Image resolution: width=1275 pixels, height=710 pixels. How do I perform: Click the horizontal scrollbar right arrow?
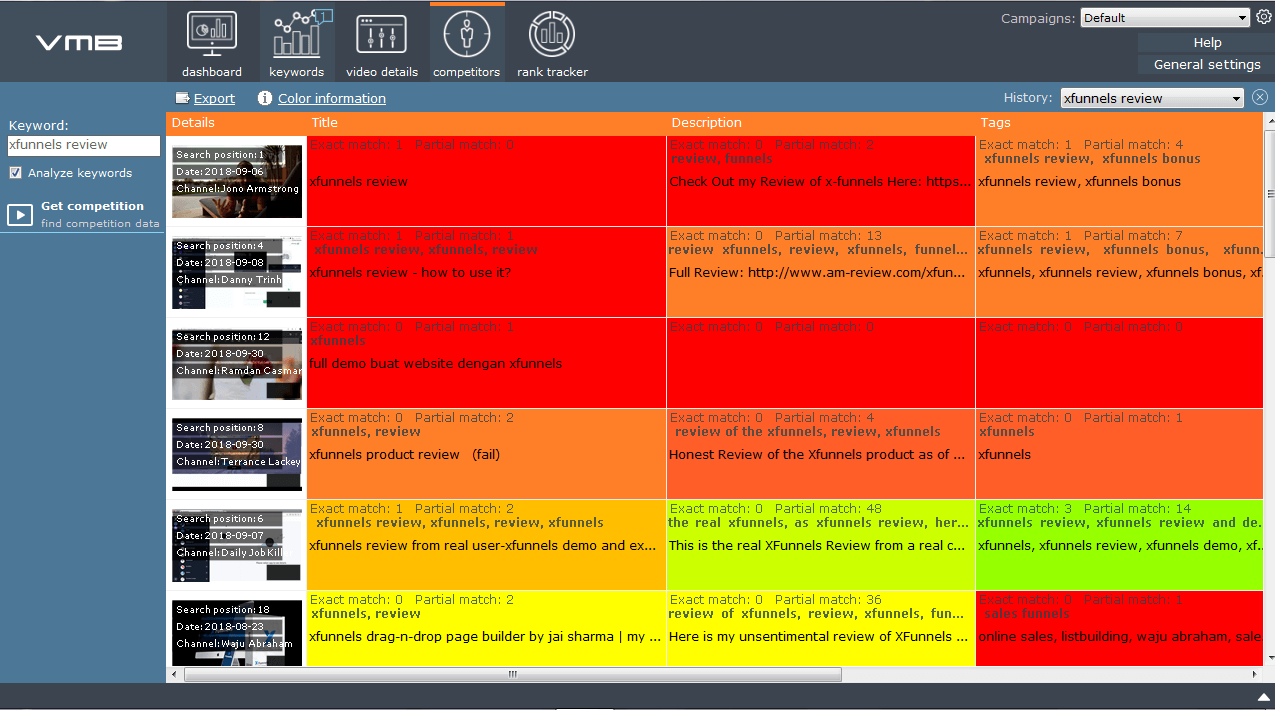[1254, 674]
